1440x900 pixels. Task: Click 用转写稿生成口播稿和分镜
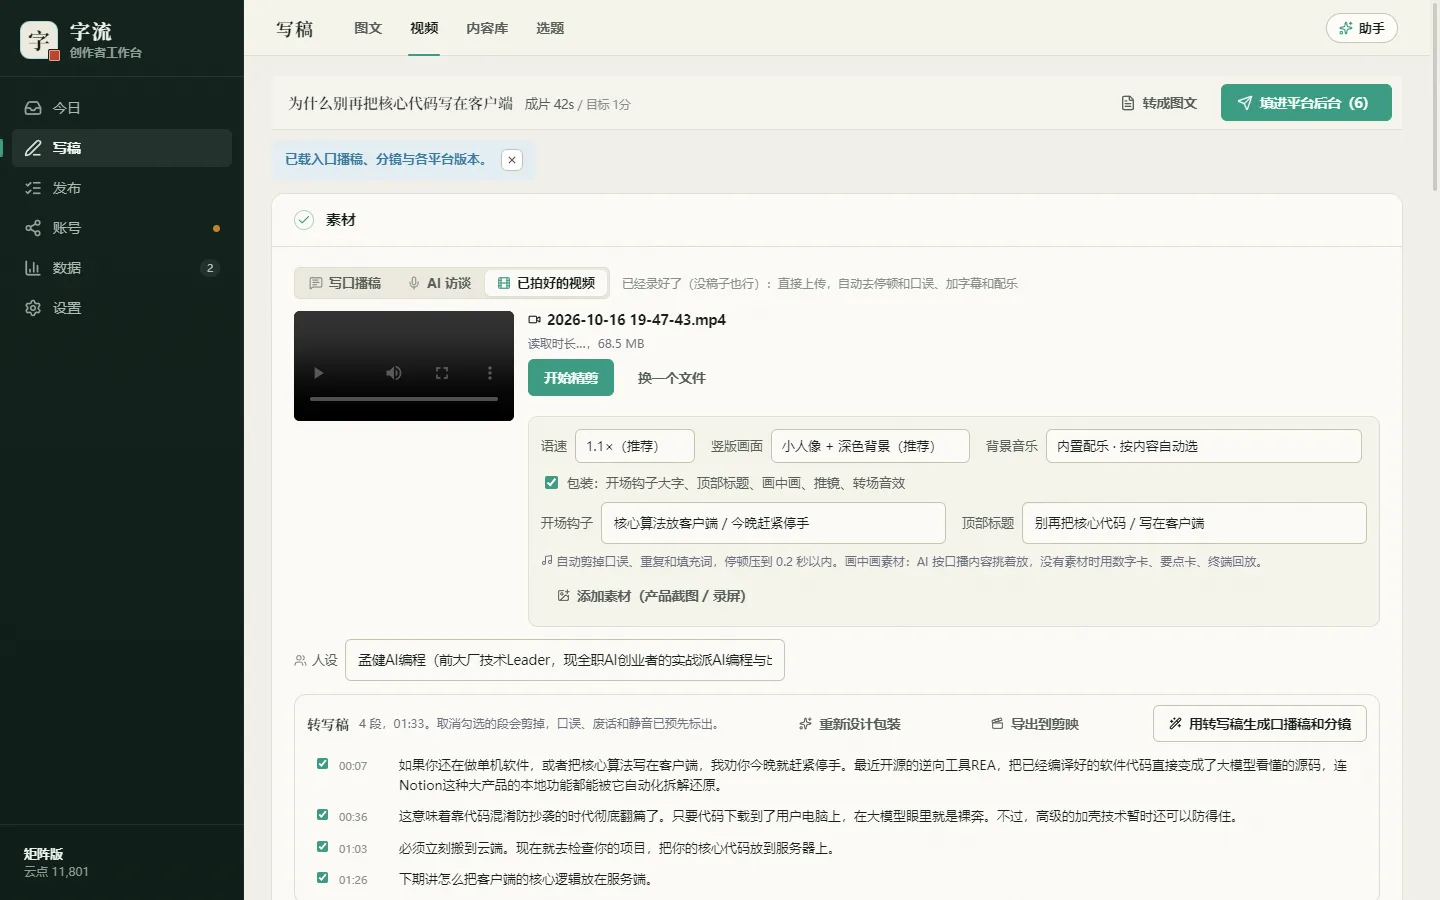pos(1260,724)
